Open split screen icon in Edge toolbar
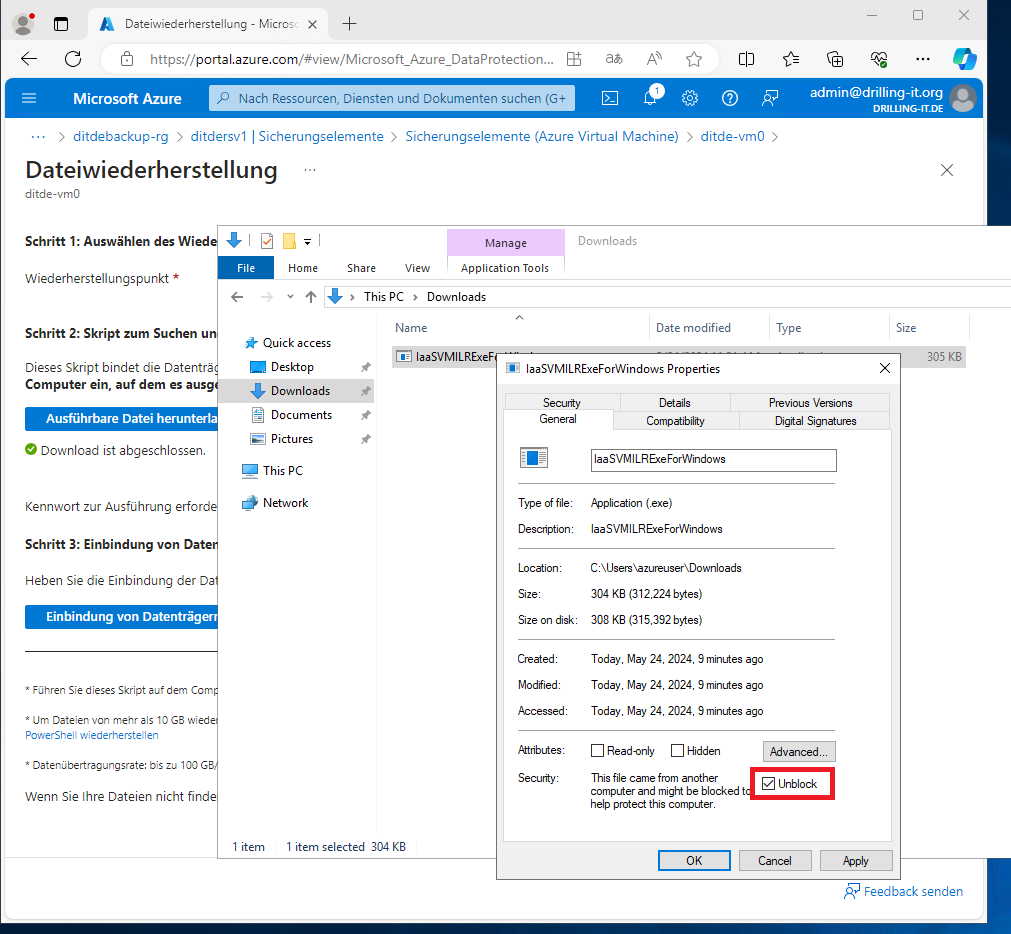The width and height of the screenshot is (1011, 934). (x=746, y=59)
